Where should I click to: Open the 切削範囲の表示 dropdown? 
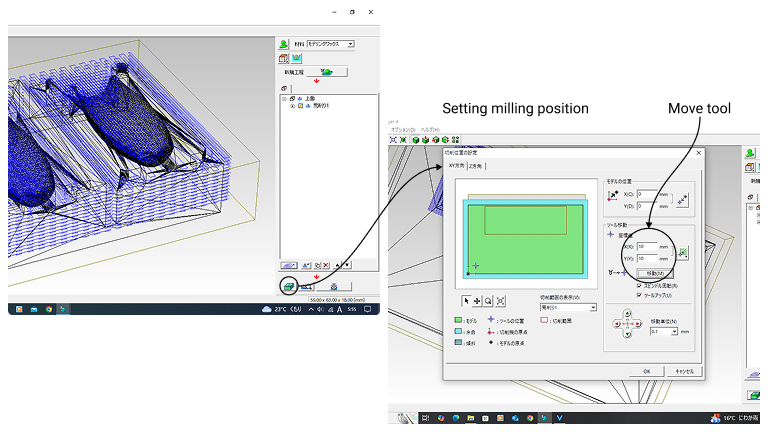(x=568, y=308)
